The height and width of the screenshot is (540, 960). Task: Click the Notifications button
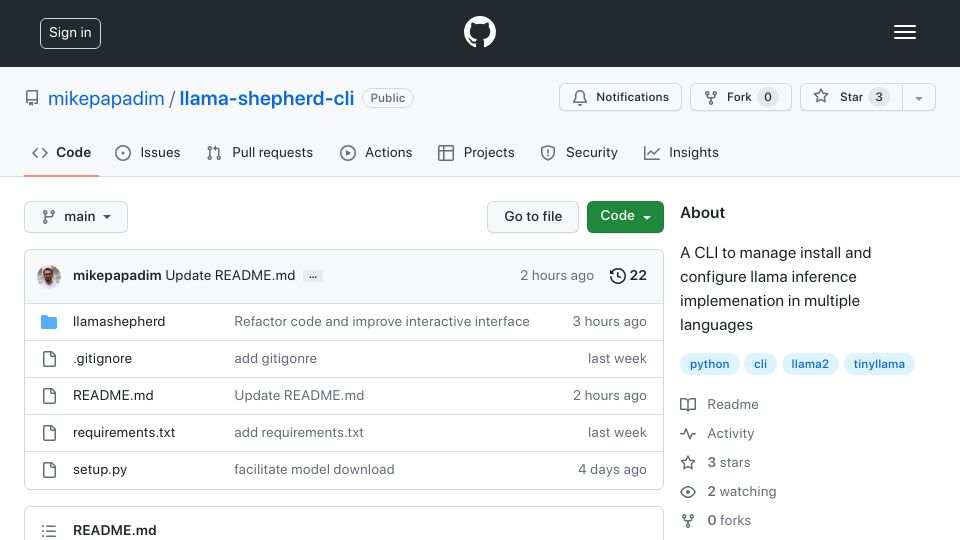620,97
